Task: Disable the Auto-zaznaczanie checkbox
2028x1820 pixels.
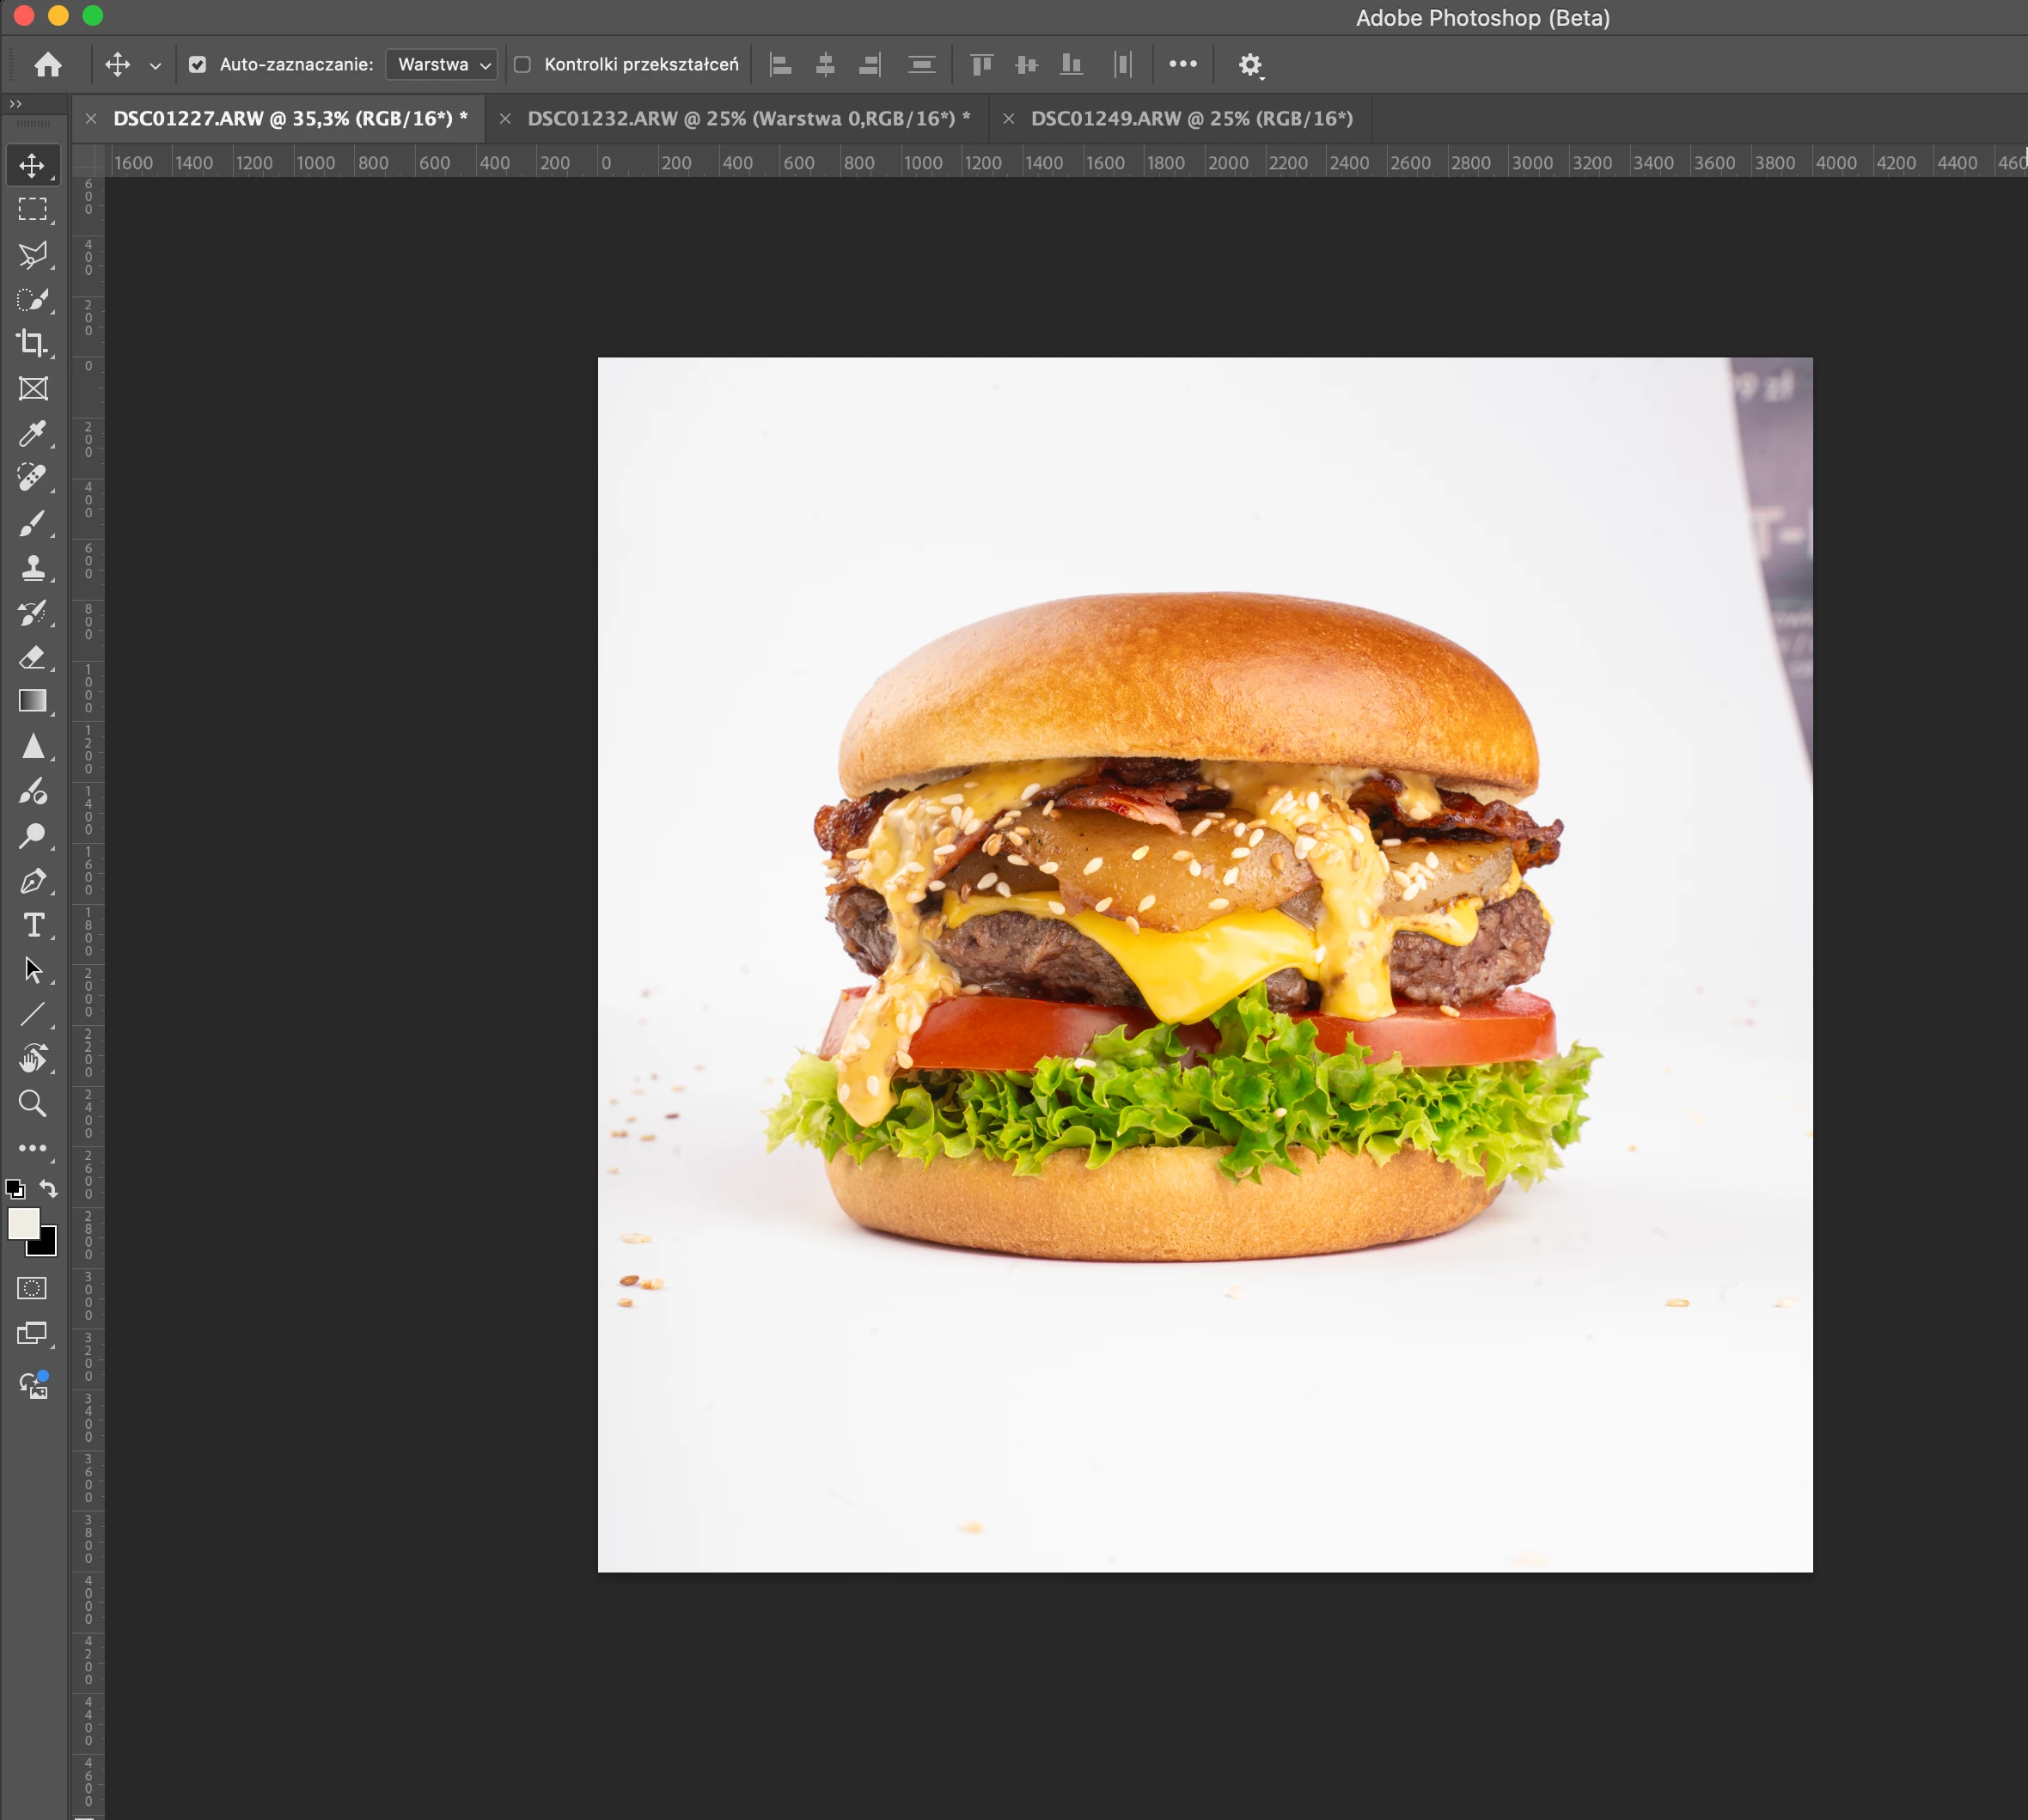Action: pyautogui.click(x=198, y=65)
